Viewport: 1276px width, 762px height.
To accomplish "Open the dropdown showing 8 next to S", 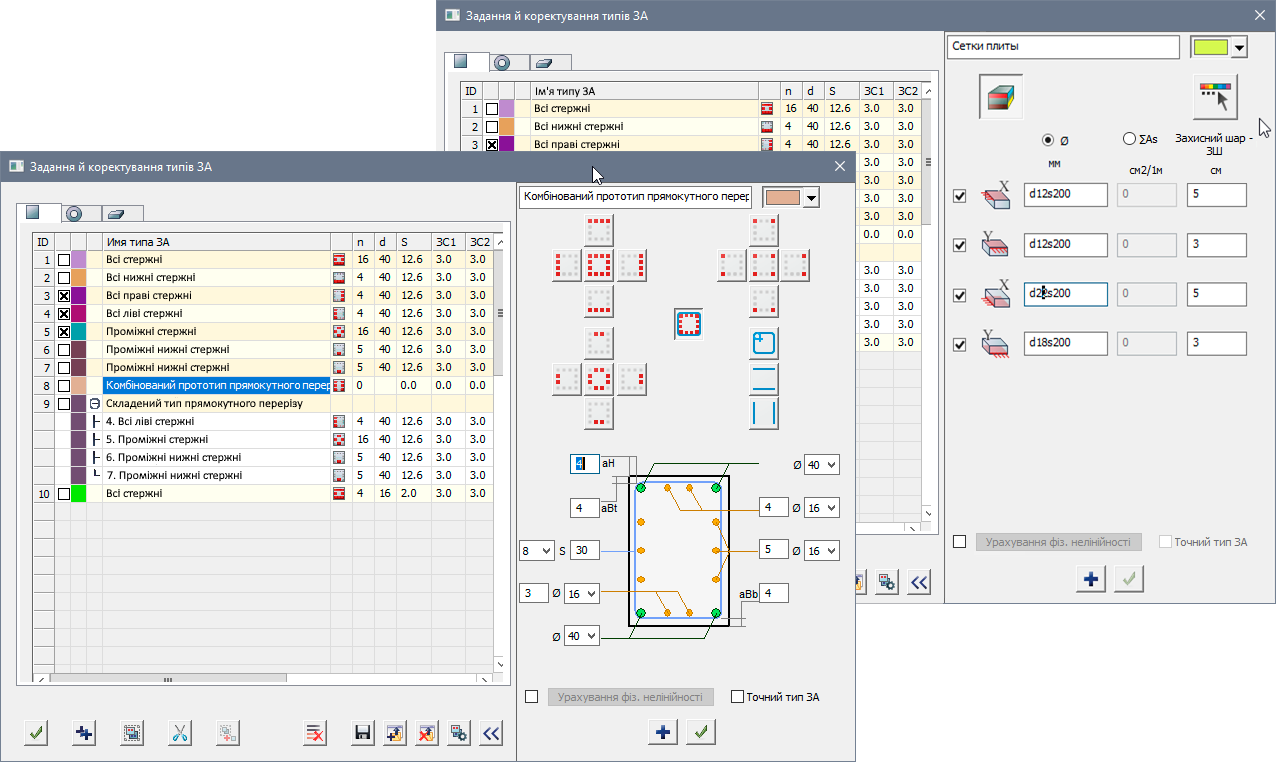I will pyautogui.click(x=536, y=551).
